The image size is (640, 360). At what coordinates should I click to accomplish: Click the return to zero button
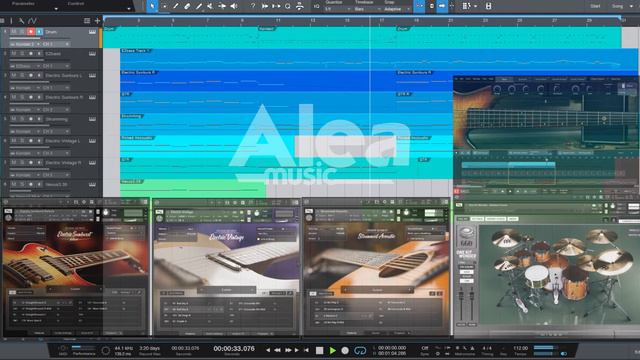(x=306, y=350)
